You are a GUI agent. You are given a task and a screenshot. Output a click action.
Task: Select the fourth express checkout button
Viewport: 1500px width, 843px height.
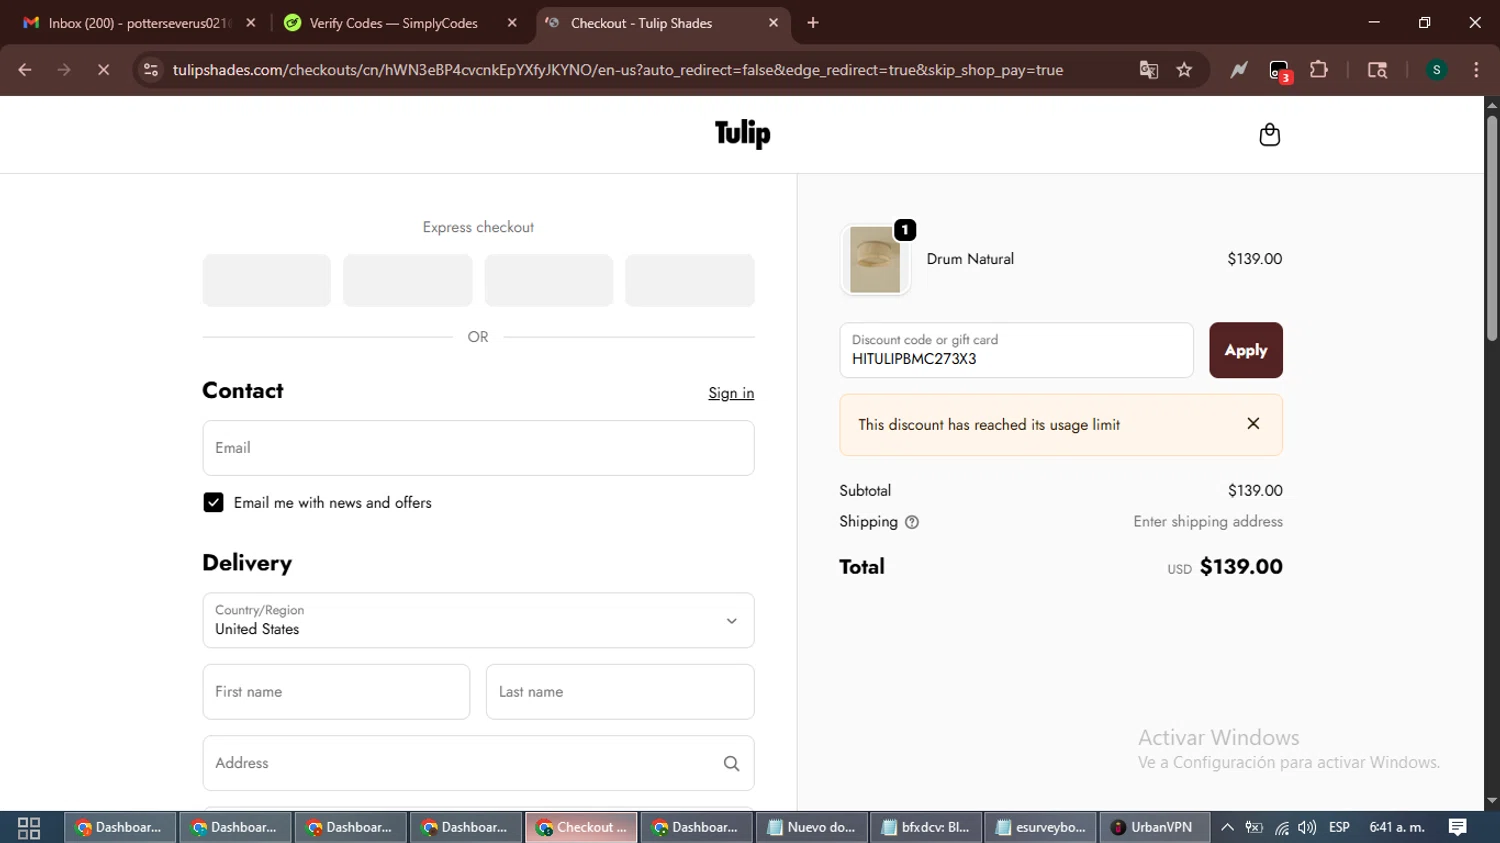(690, 280)
